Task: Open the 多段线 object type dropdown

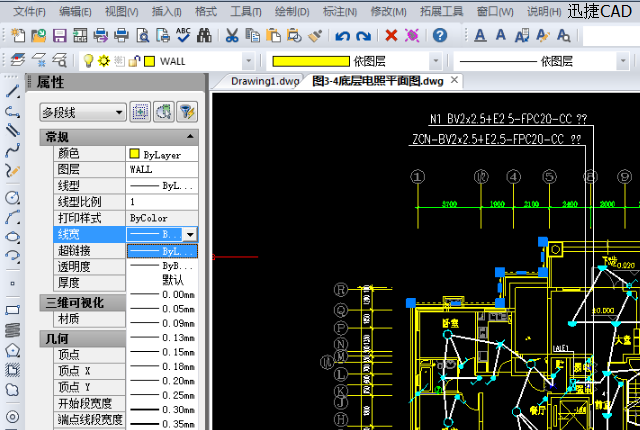Action: (x=83, y=112)
